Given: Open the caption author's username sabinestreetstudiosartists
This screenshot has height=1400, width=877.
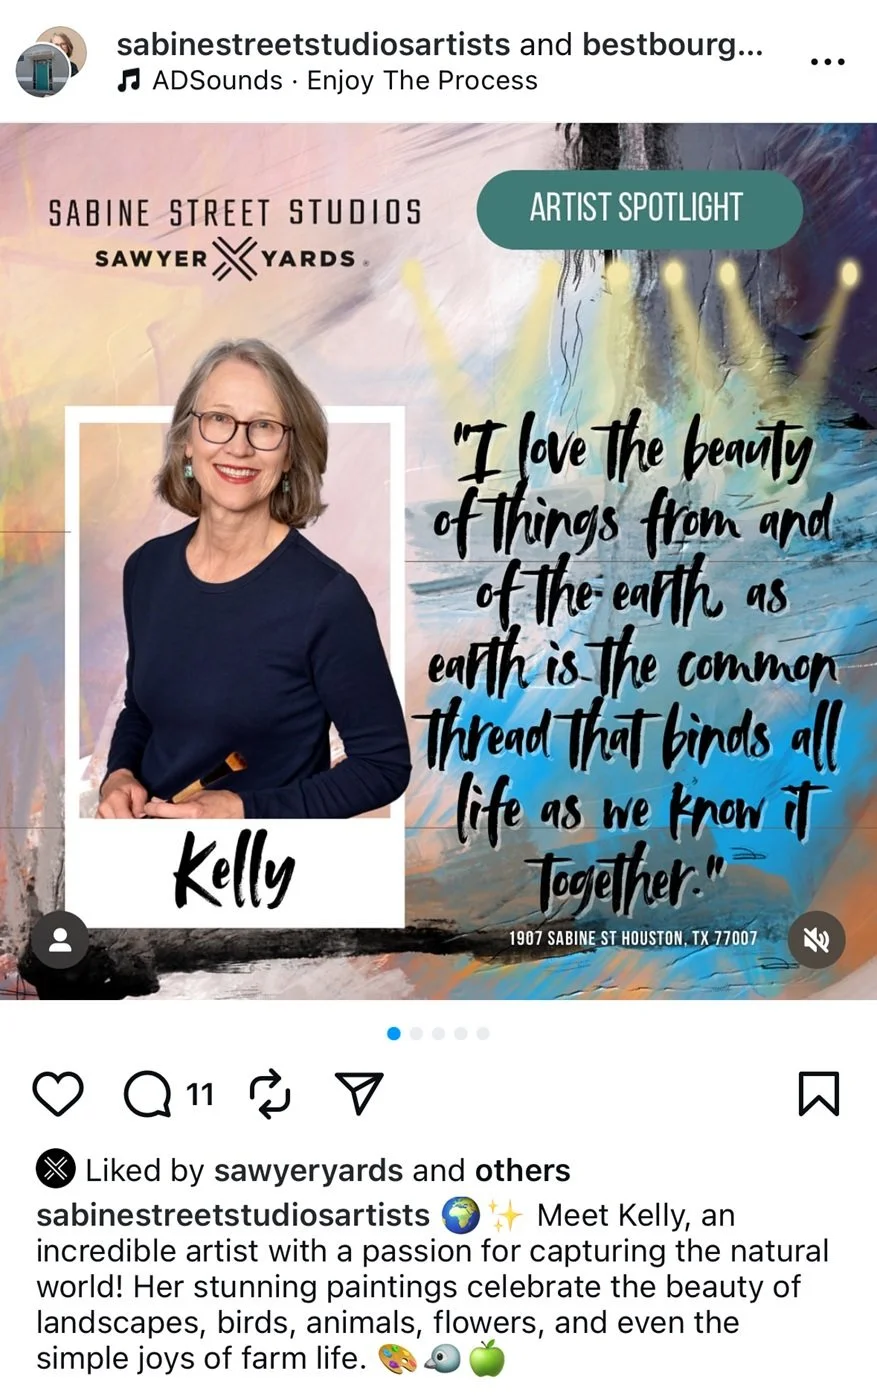Looking at the screenshot, I should click(x=233, y=1215).
